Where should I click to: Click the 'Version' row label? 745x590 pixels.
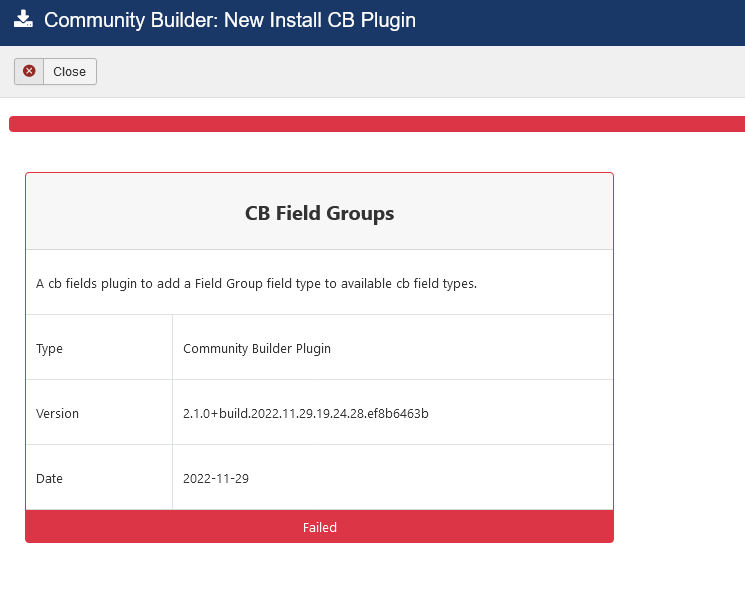click(x=57, y=413)
